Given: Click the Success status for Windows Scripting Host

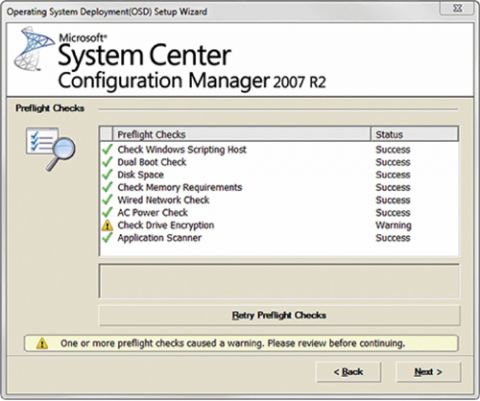Looking at the screenshot, I should [x=393, y=149].
